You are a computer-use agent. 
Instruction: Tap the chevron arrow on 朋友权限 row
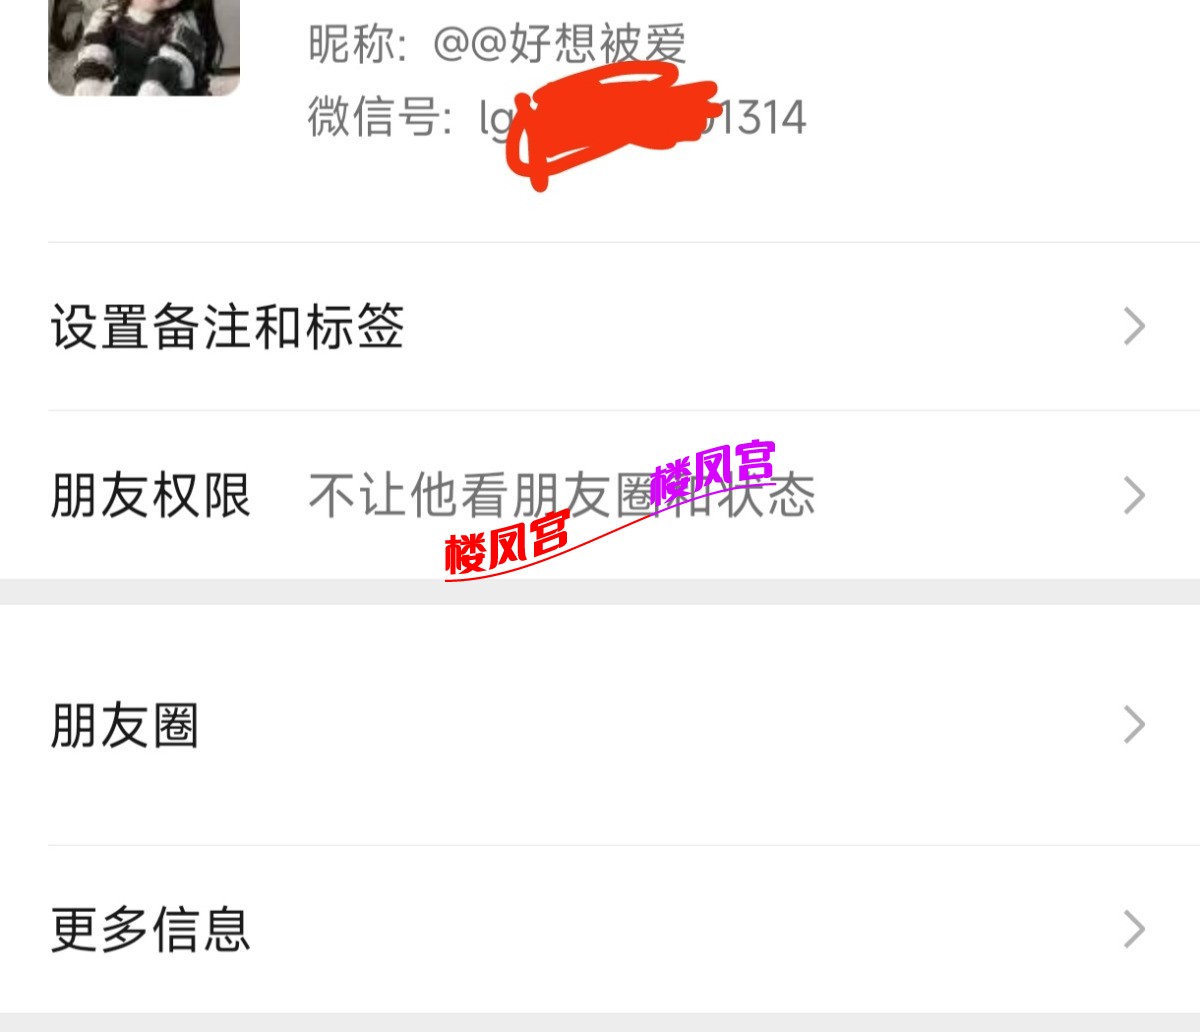(x=1134, y=495)
